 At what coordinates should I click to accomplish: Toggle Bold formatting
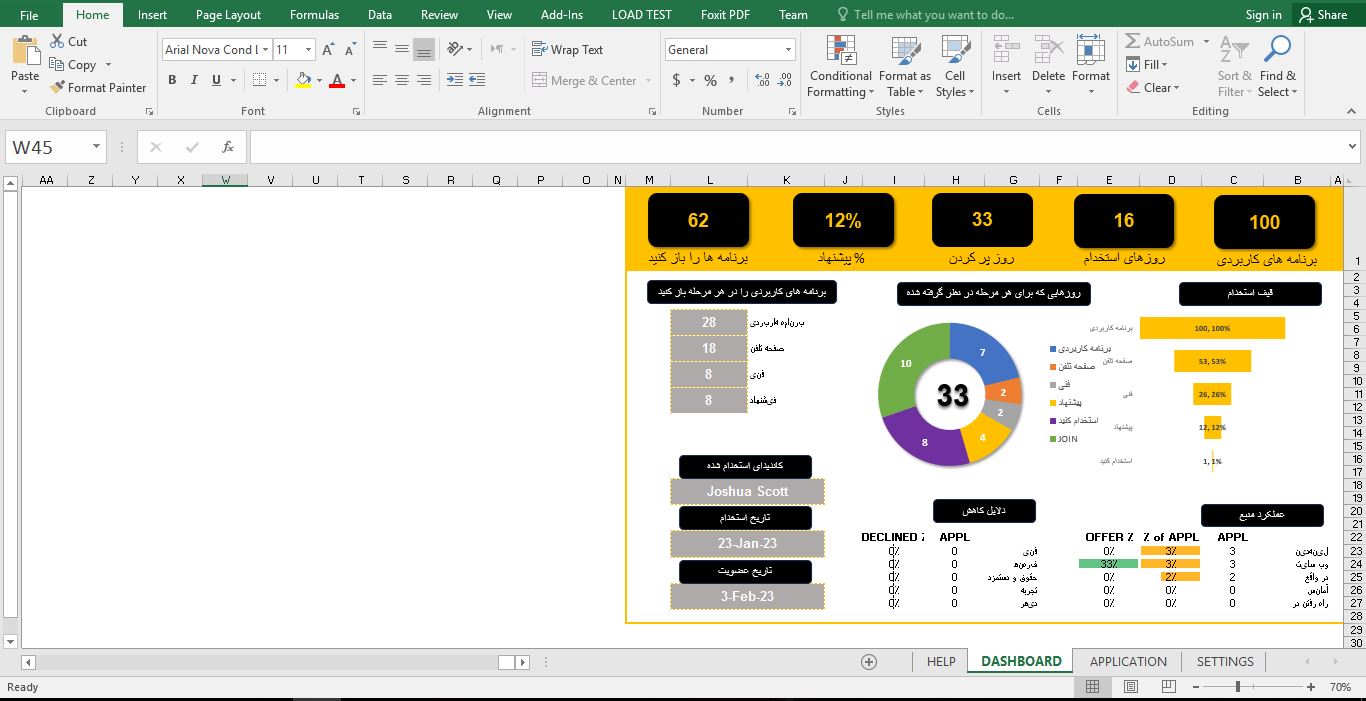(x=172, y=80)
